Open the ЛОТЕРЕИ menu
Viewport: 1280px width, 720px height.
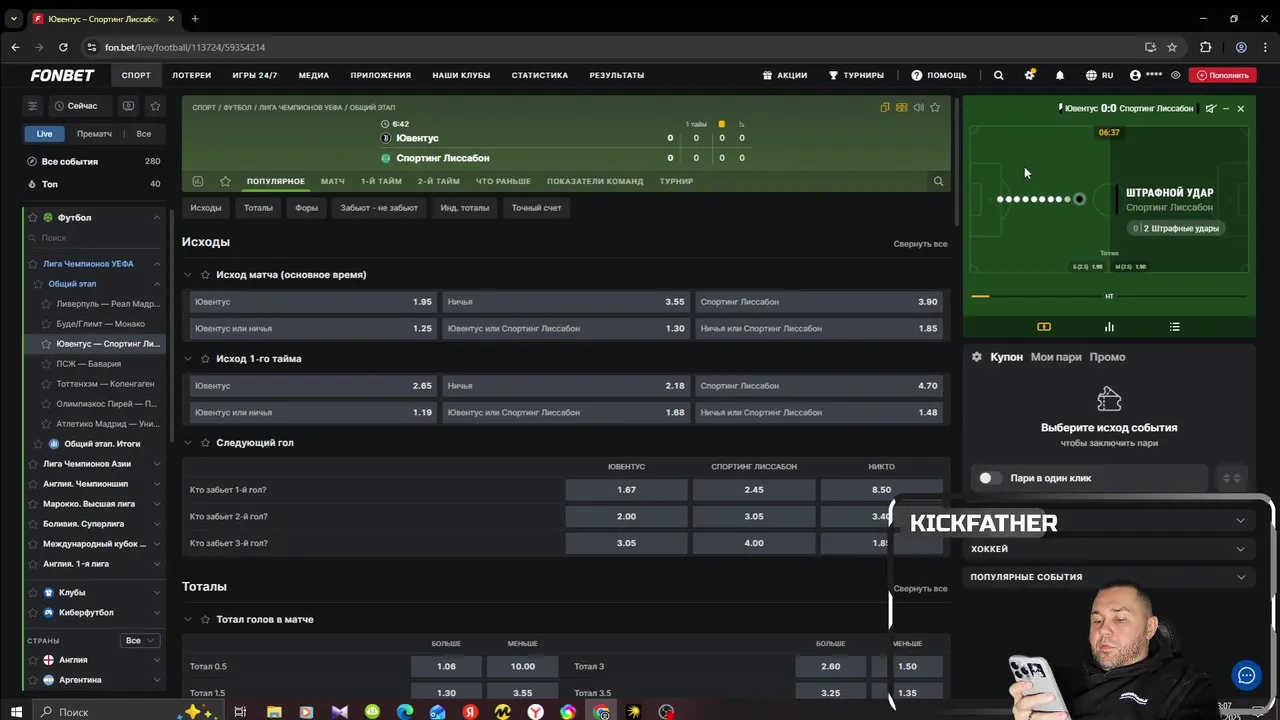(x=191, y=75)
